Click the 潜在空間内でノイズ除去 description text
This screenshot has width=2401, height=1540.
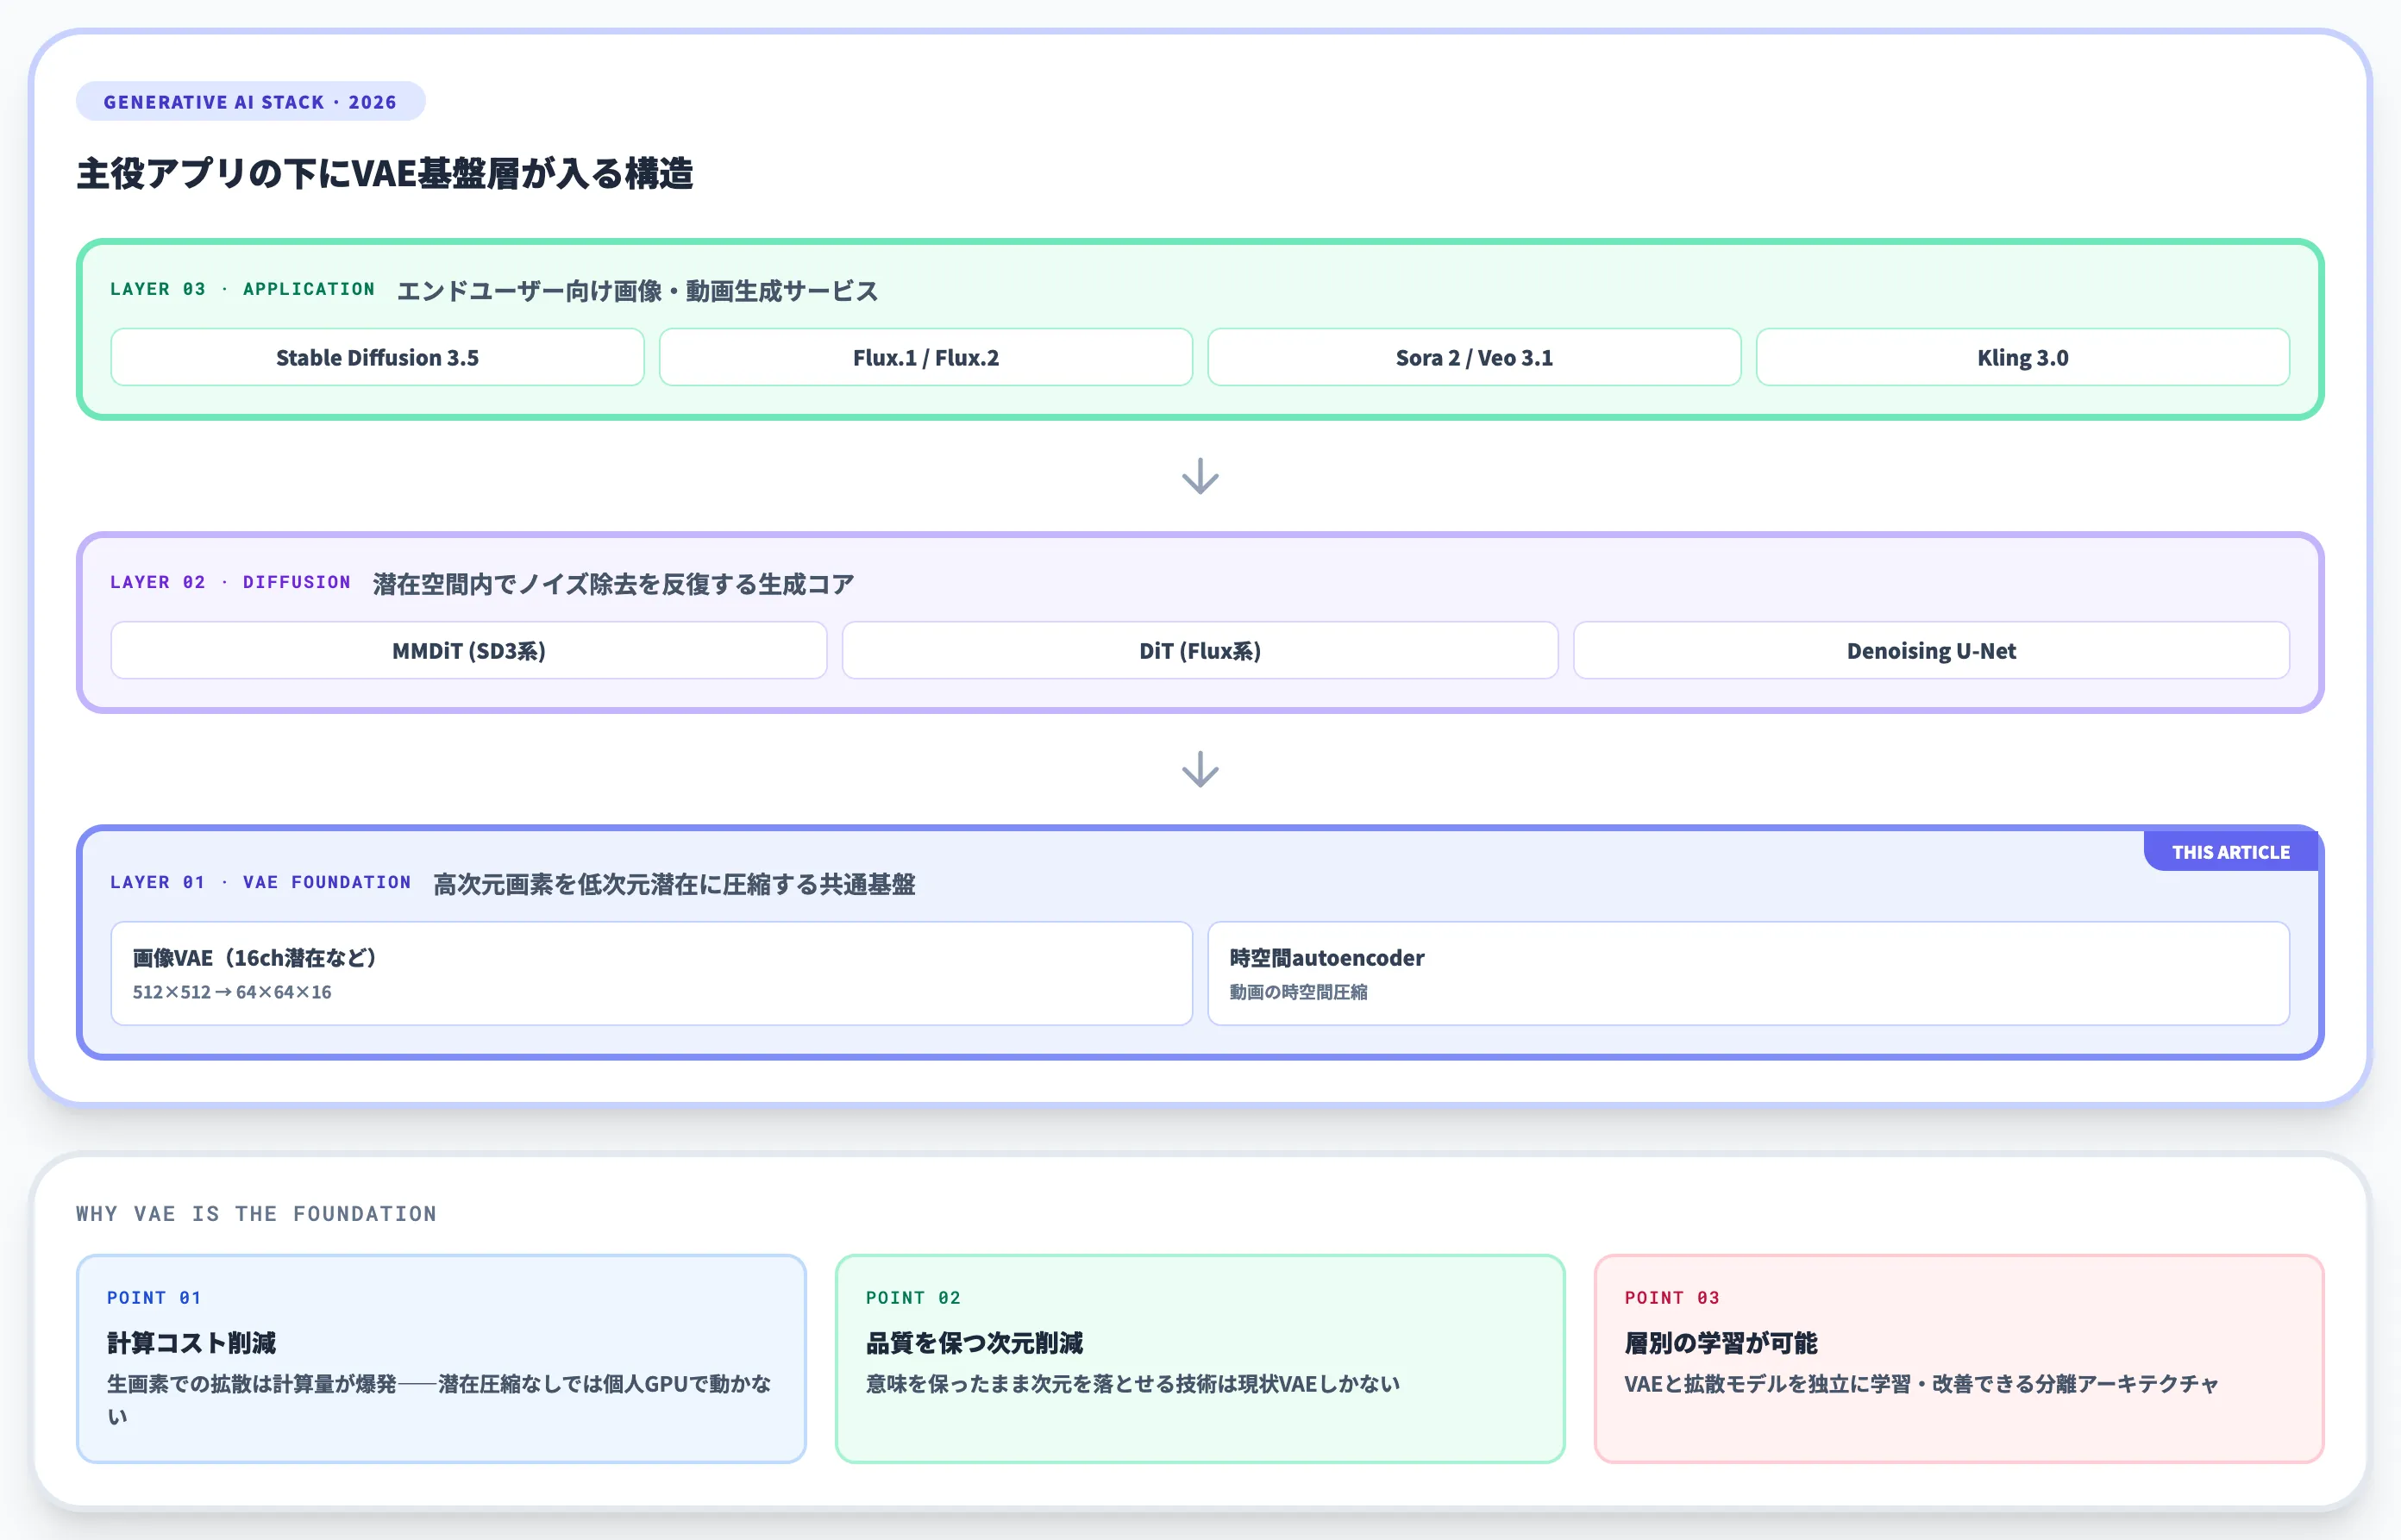(x=614, y=584)
